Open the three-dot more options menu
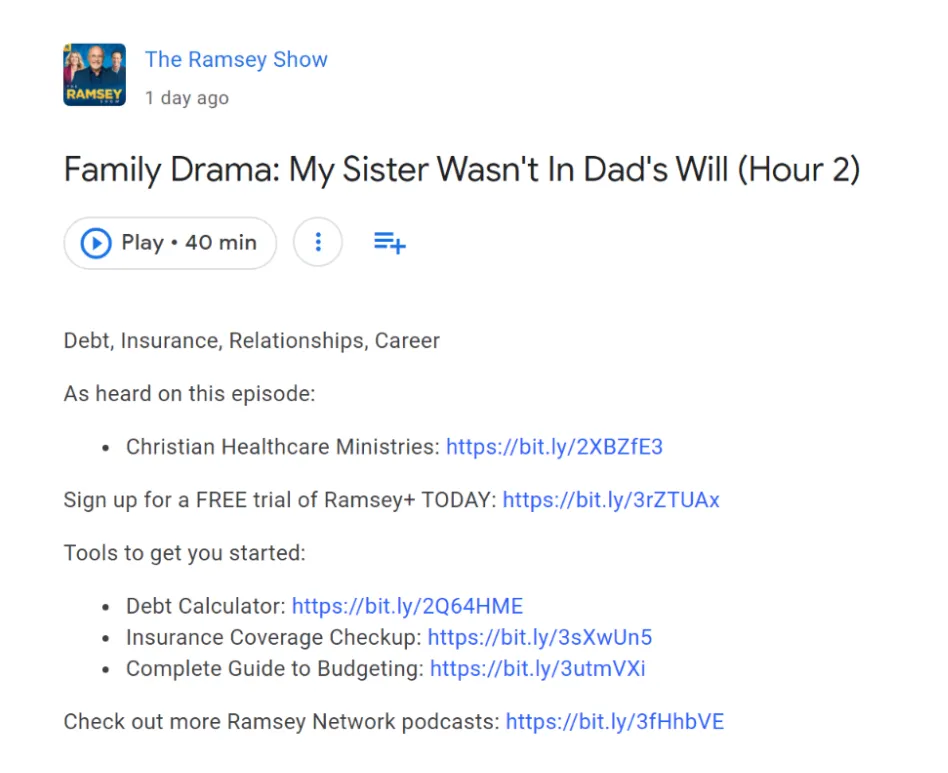This screenshot has width=948, height=773. click(x=318, y=243)
